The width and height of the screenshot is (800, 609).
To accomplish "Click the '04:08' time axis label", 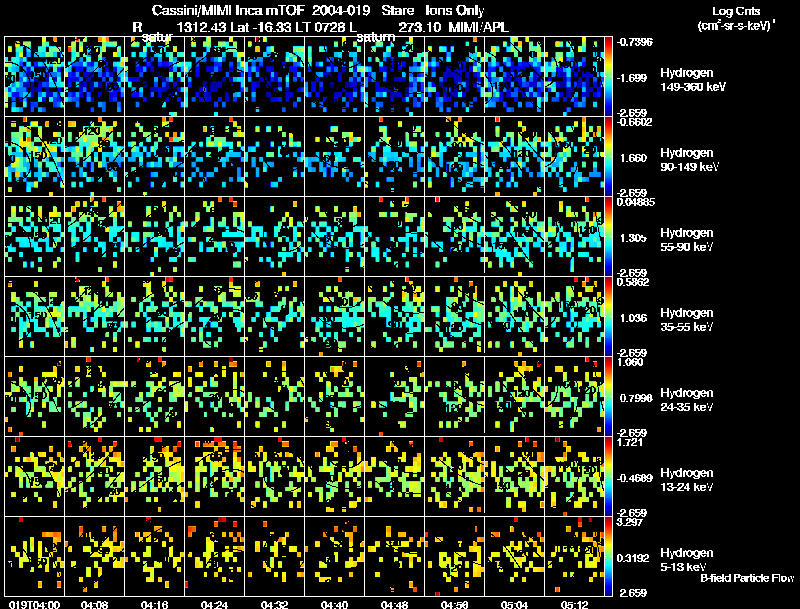I will click(x=94, y=604).
